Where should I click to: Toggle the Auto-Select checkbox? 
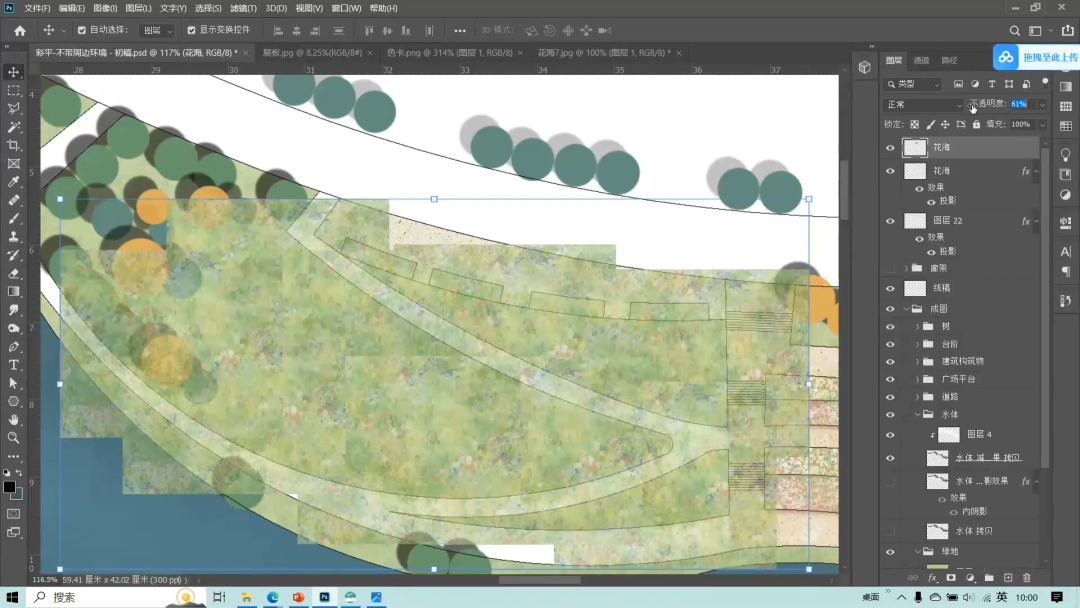[82, 30]
